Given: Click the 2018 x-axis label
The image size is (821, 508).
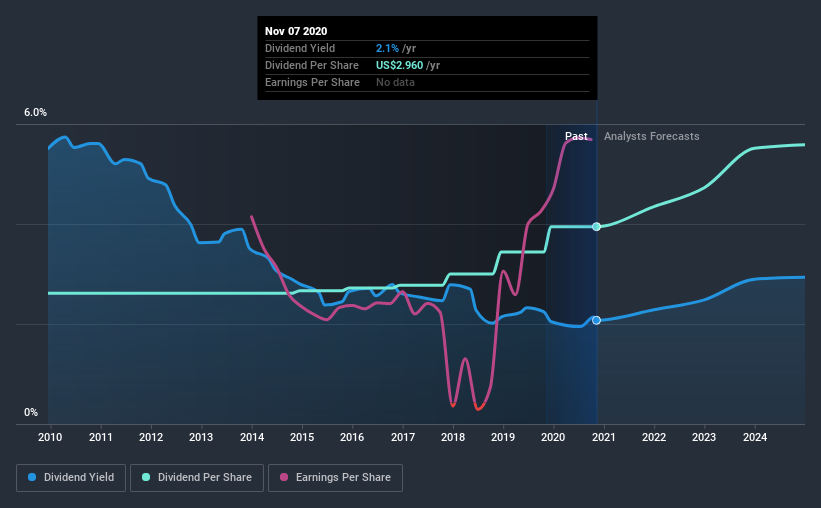Looking at the screenshot, I should tap(453, 437).
